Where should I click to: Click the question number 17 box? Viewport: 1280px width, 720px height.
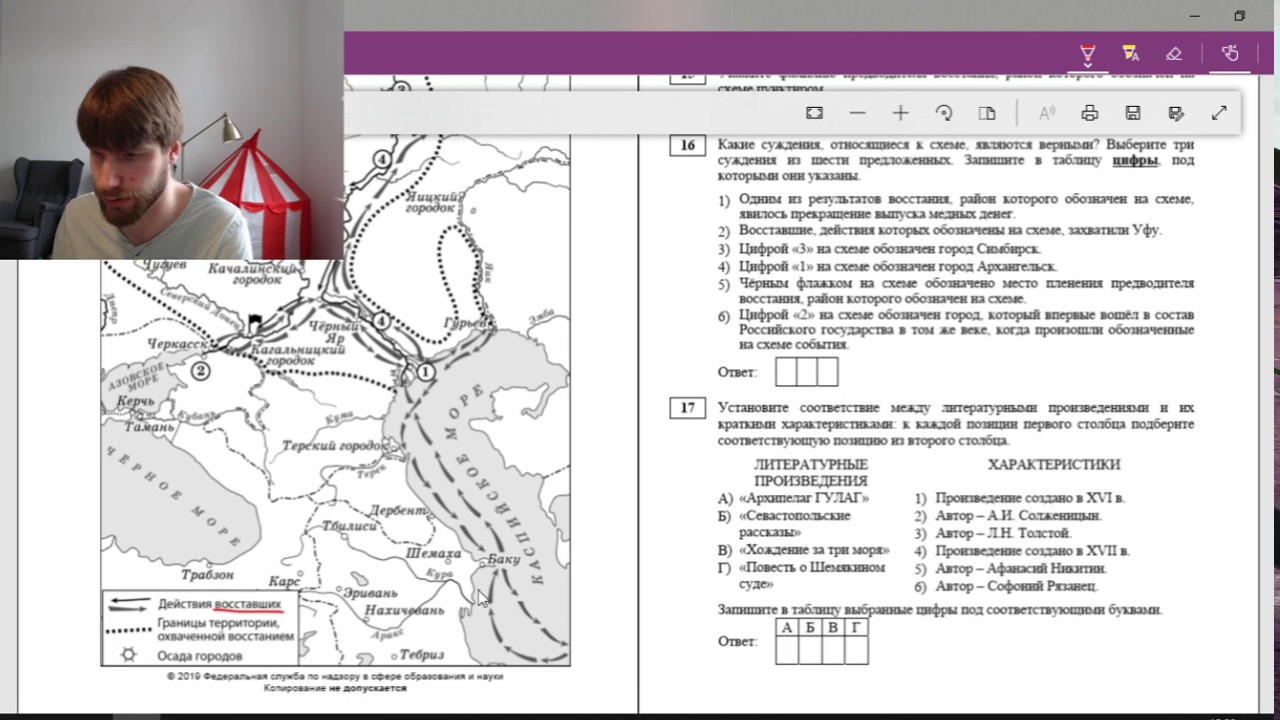(x=687, y=408)
